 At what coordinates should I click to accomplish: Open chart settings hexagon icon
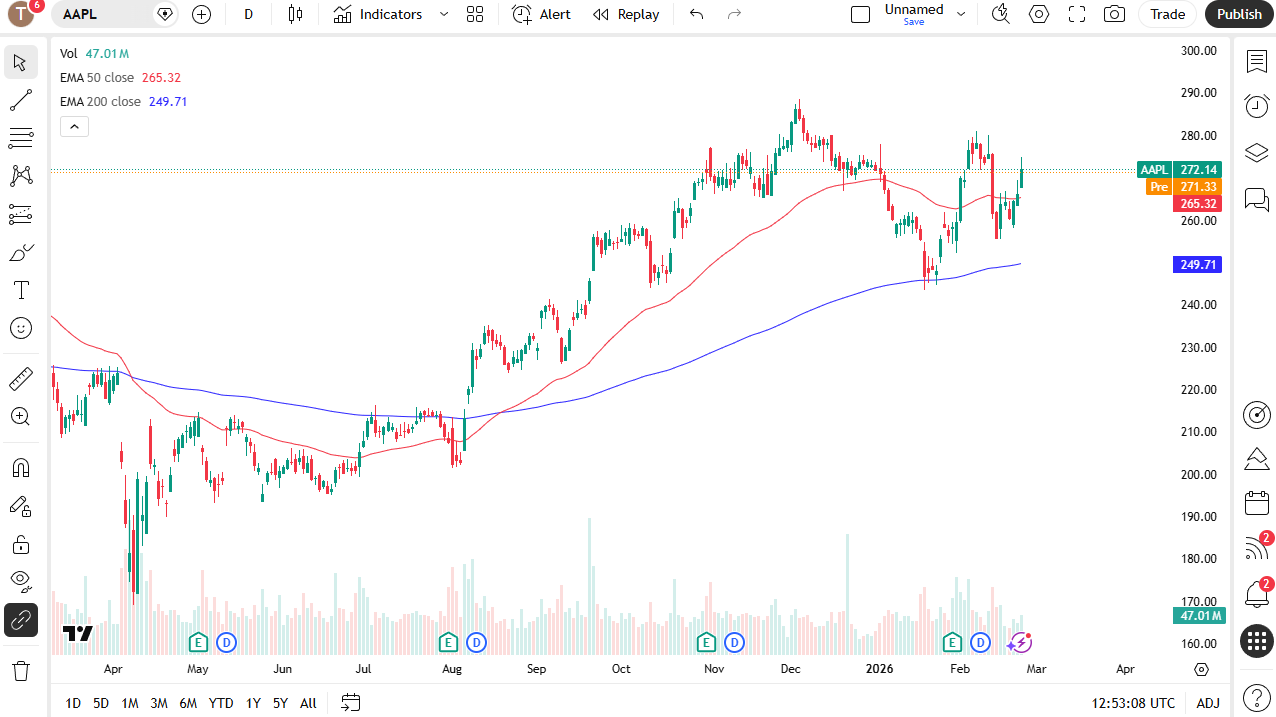coord(1039,14)
